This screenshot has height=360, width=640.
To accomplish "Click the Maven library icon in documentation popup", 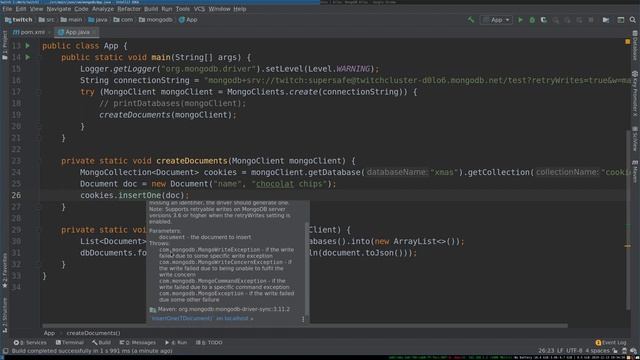I will click(153, 310).
